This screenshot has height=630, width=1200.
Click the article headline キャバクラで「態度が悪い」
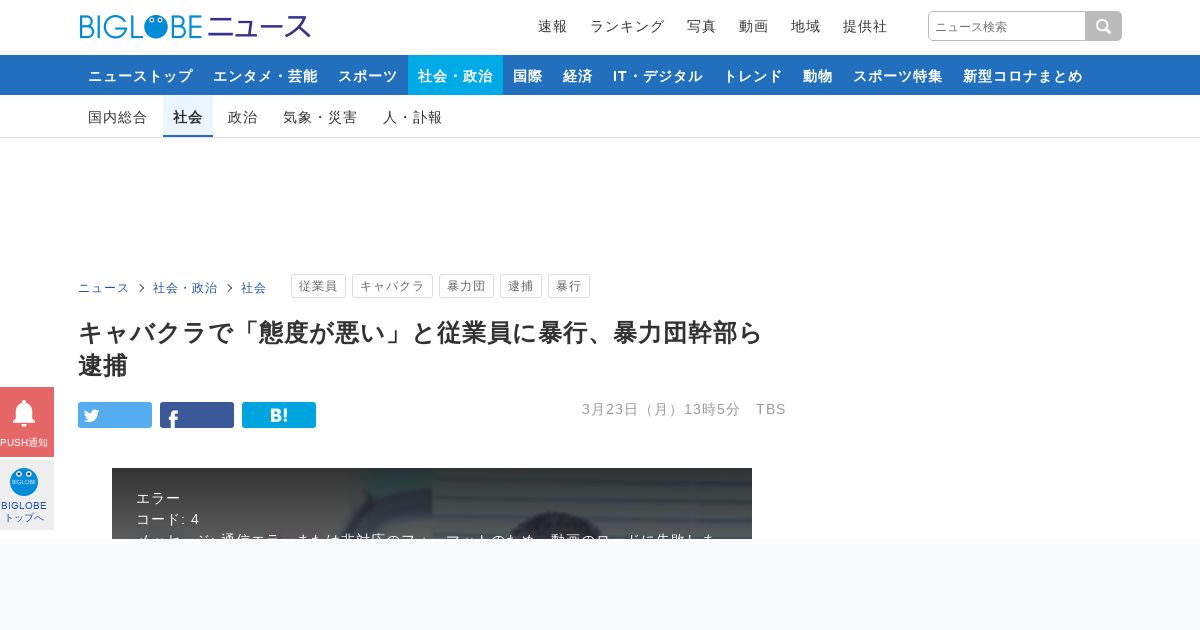pos(420,349)
